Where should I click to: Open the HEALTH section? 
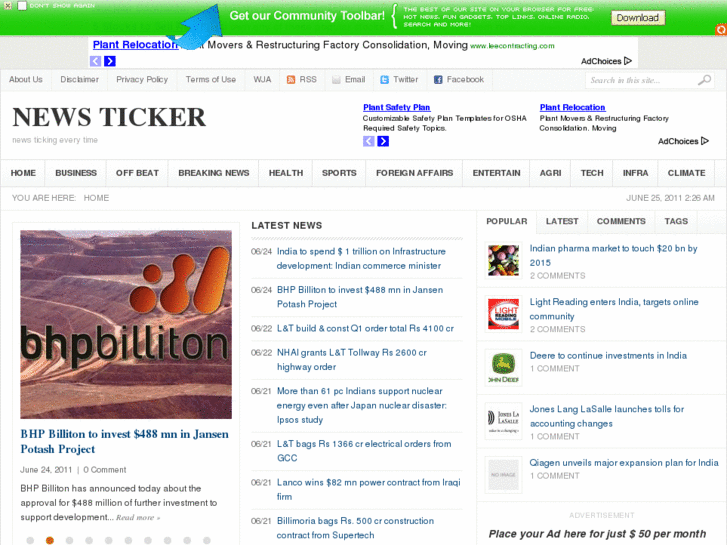(x=286, y=173)
